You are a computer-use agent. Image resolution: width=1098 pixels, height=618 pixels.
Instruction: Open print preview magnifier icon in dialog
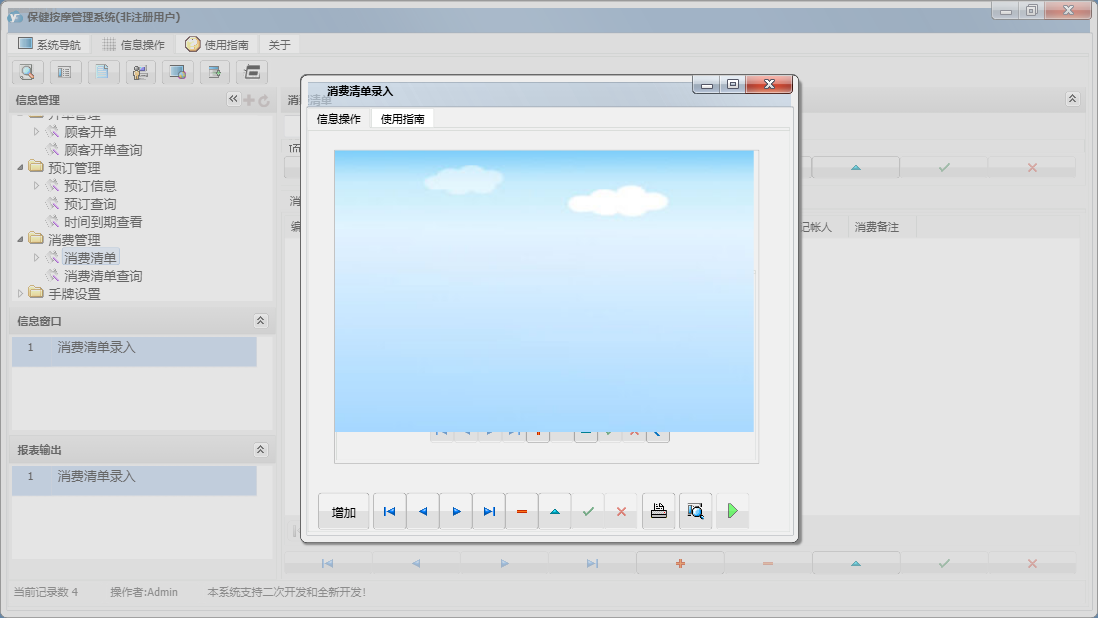click(695, 511)
